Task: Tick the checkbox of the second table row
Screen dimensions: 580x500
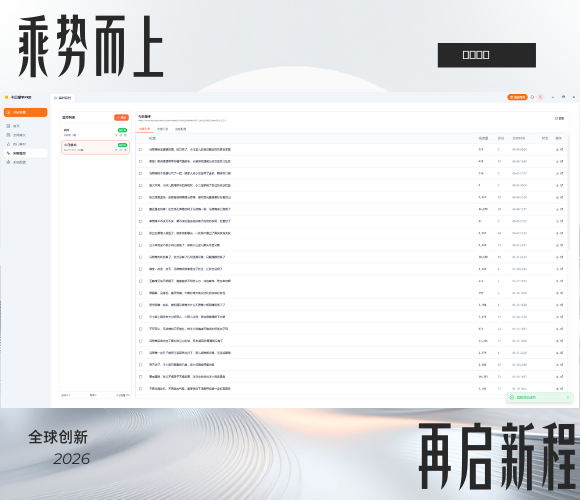Action: [x=141, y=161]
